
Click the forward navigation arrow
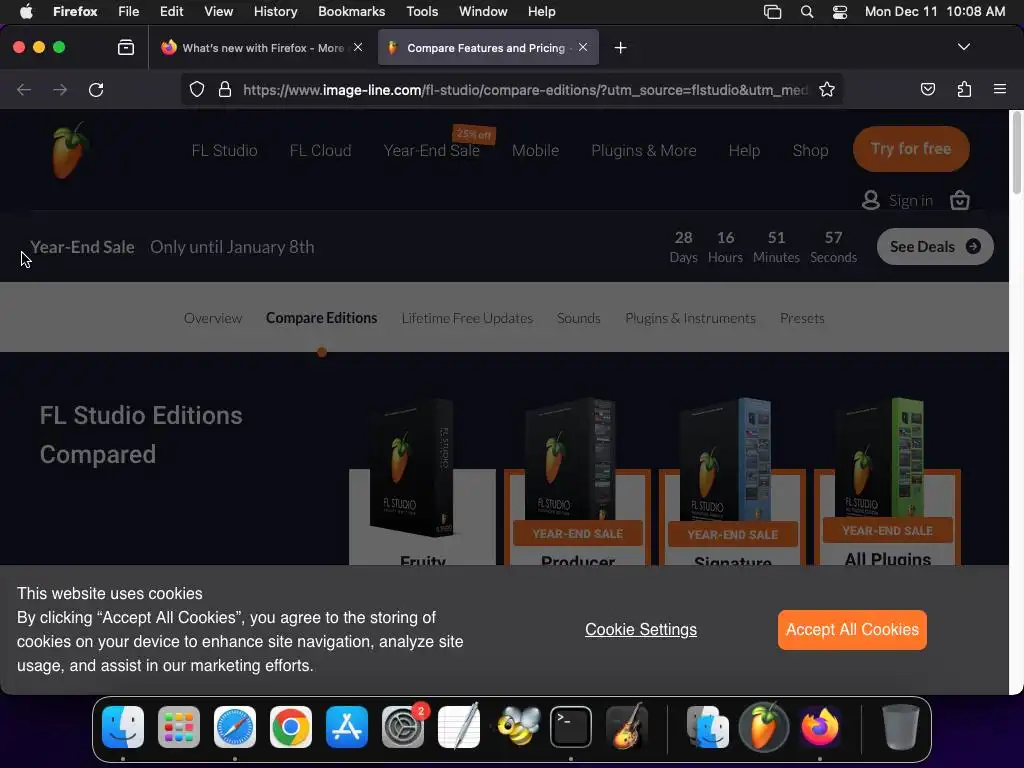pyautogui.click(x=60, y=89)
